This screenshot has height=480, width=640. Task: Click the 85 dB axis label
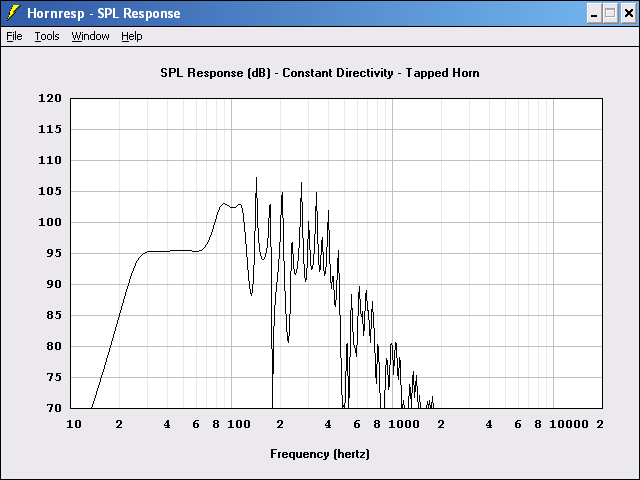click(54, 316)
